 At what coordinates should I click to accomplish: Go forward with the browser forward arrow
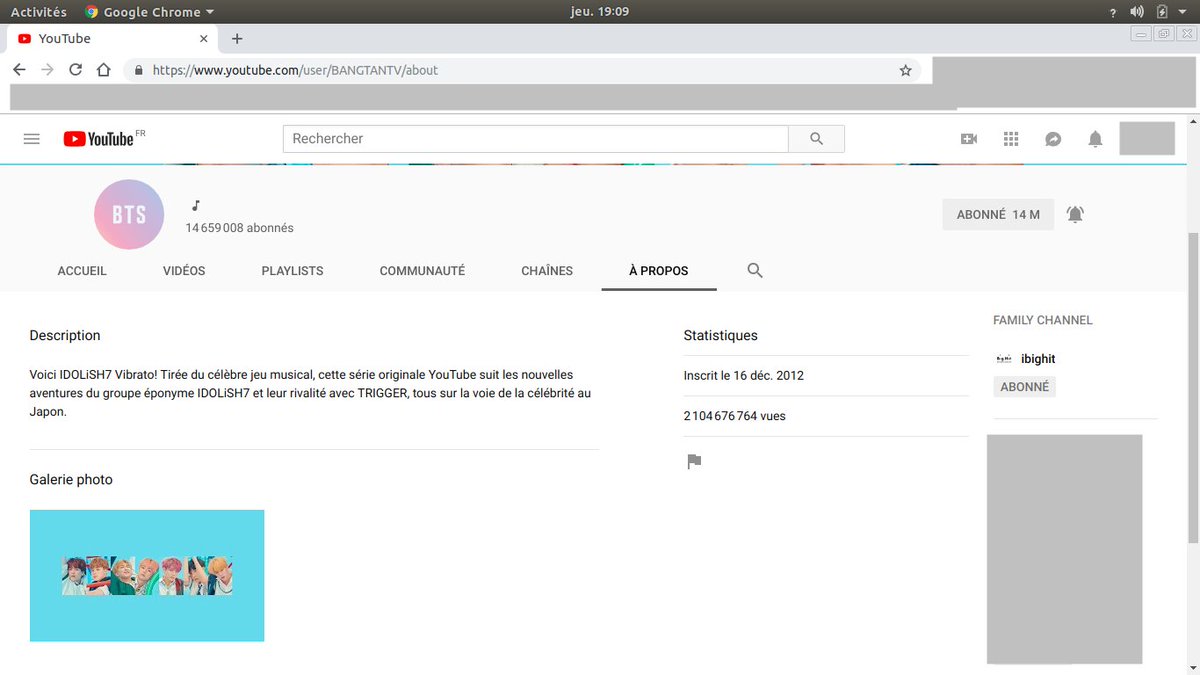47,70
